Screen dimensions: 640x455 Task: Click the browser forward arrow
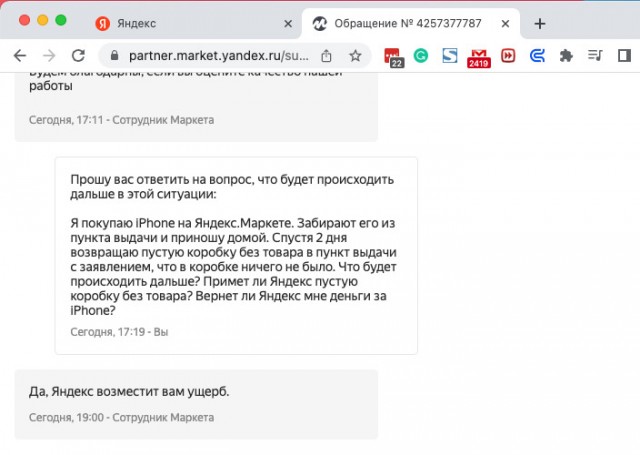point(50,56)
